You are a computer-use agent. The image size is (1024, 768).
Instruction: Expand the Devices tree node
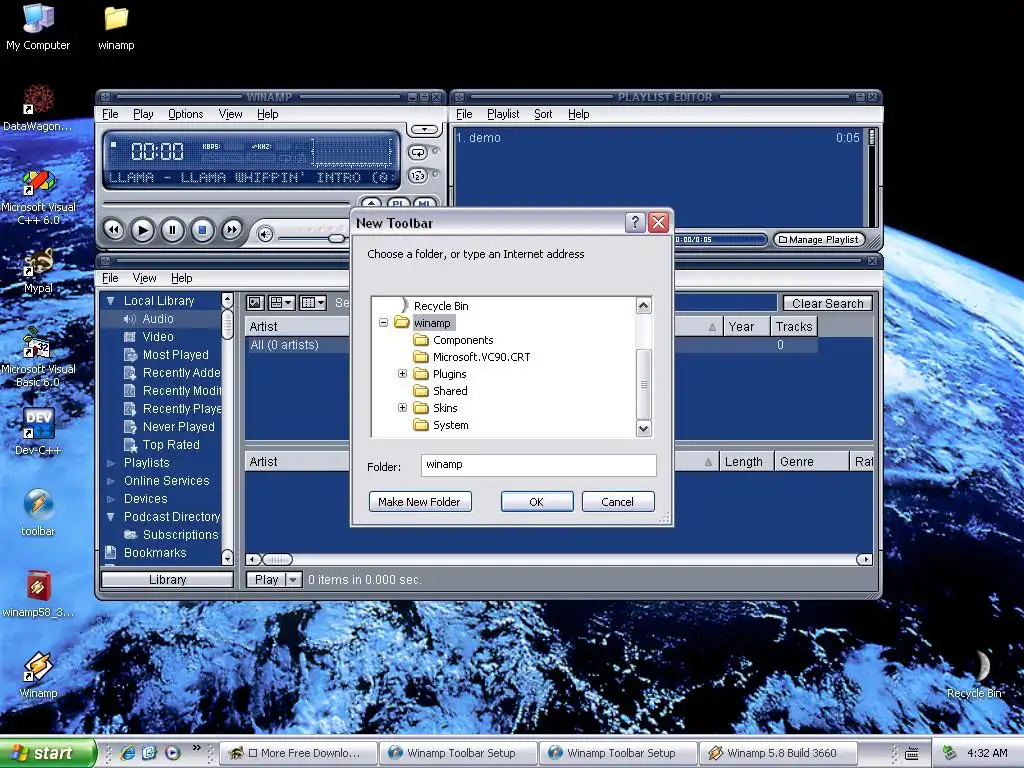click(110, 499)
